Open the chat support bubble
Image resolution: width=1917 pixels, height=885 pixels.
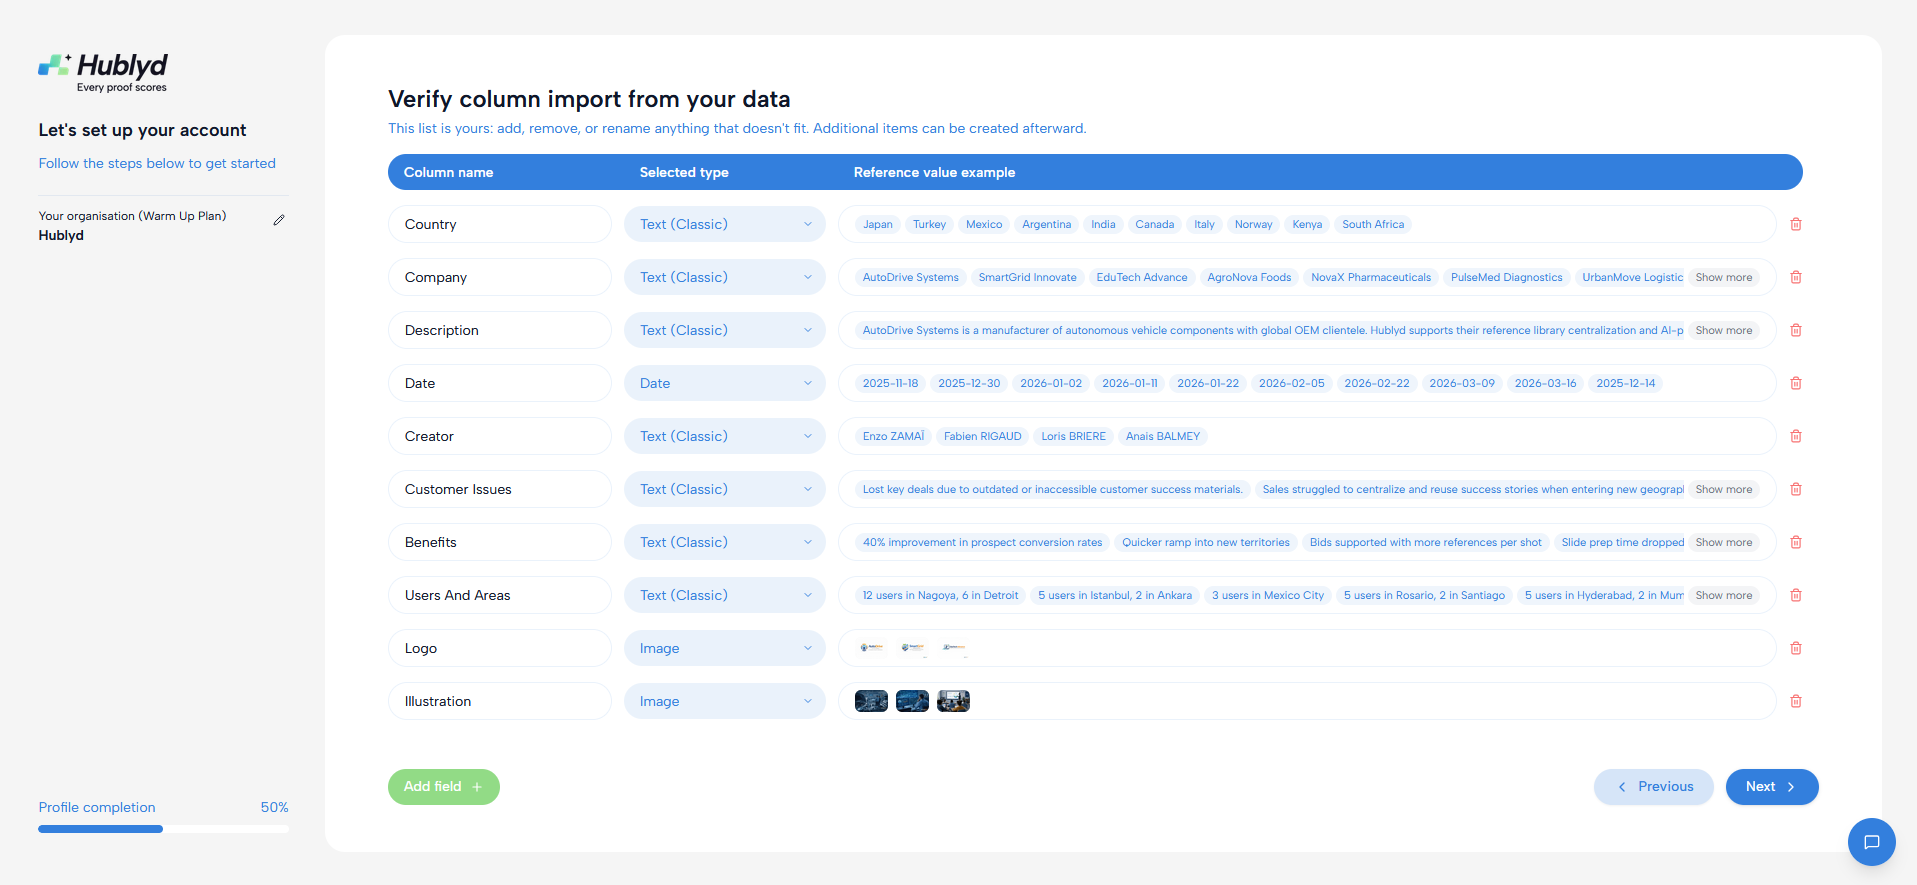click(1872, 842)
